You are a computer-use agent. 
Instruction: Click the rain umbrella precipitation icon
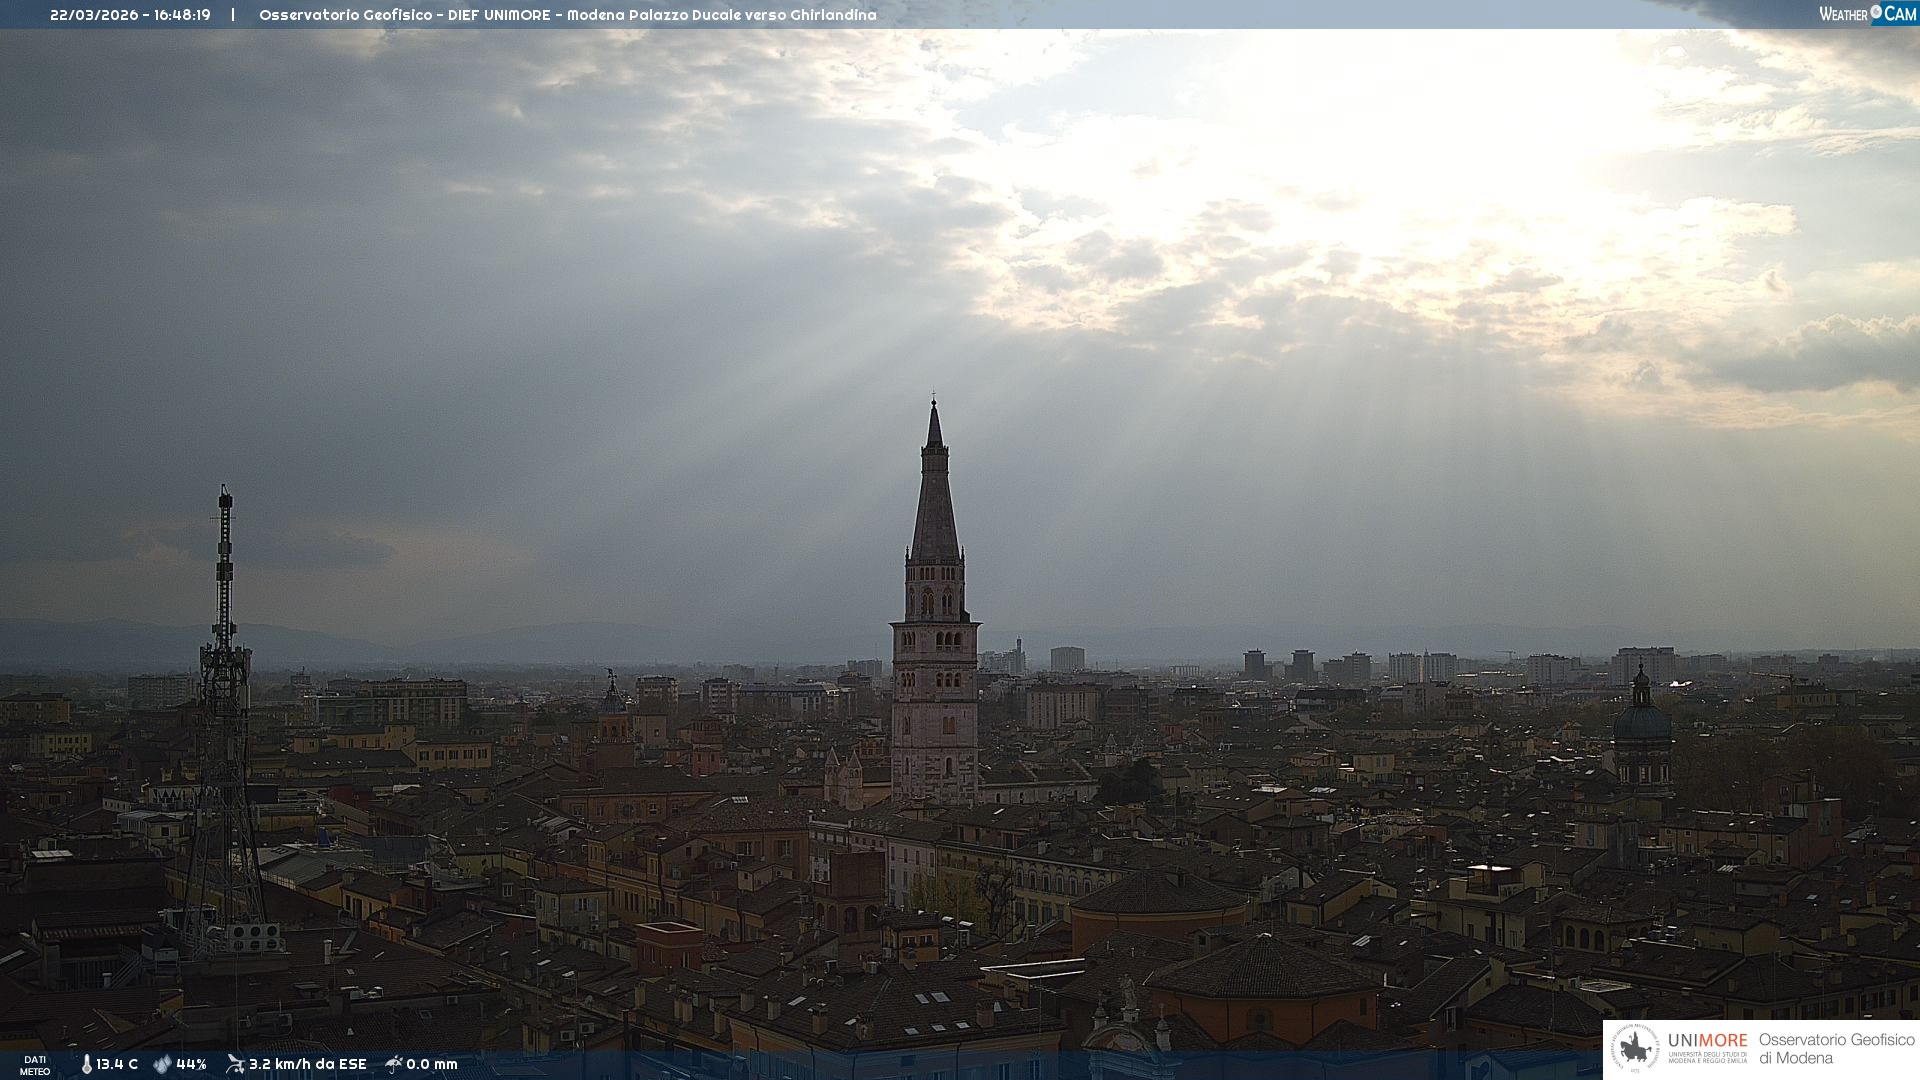[x=394, y=1064]
